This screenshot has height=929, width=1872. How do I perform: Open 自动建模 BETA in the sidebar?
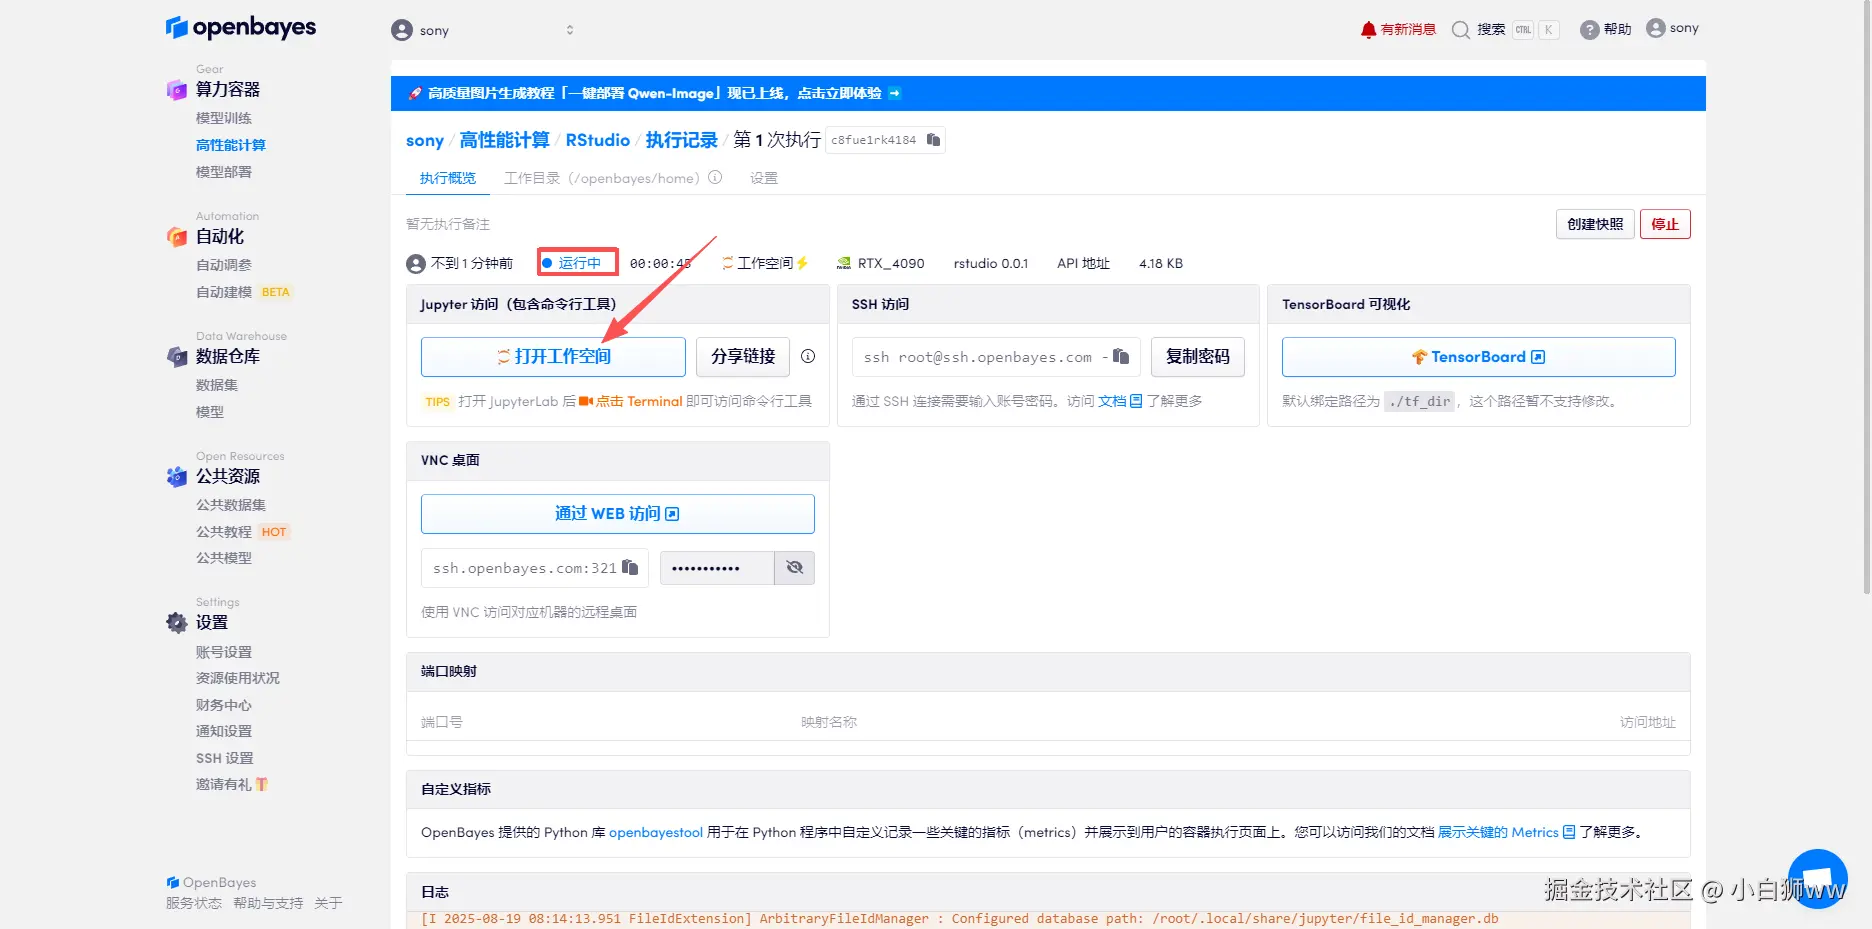pyautogui.click(x=243, y=292)
